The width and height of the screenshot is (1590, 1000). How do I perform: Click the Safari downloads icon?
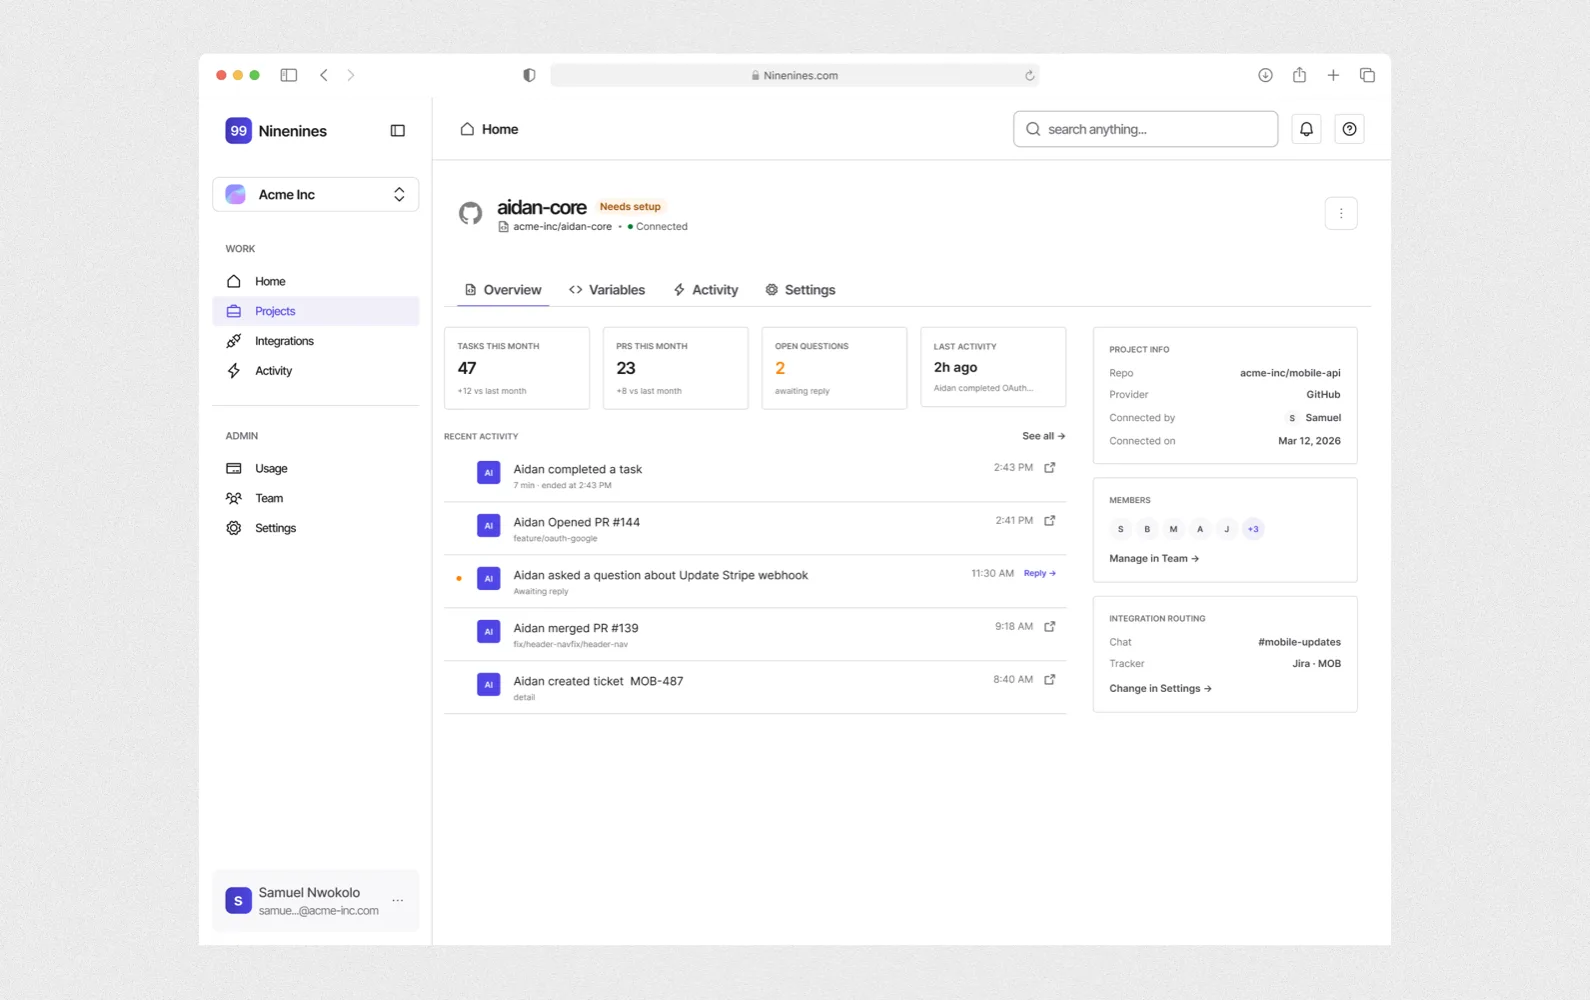tap(1265, 75)
